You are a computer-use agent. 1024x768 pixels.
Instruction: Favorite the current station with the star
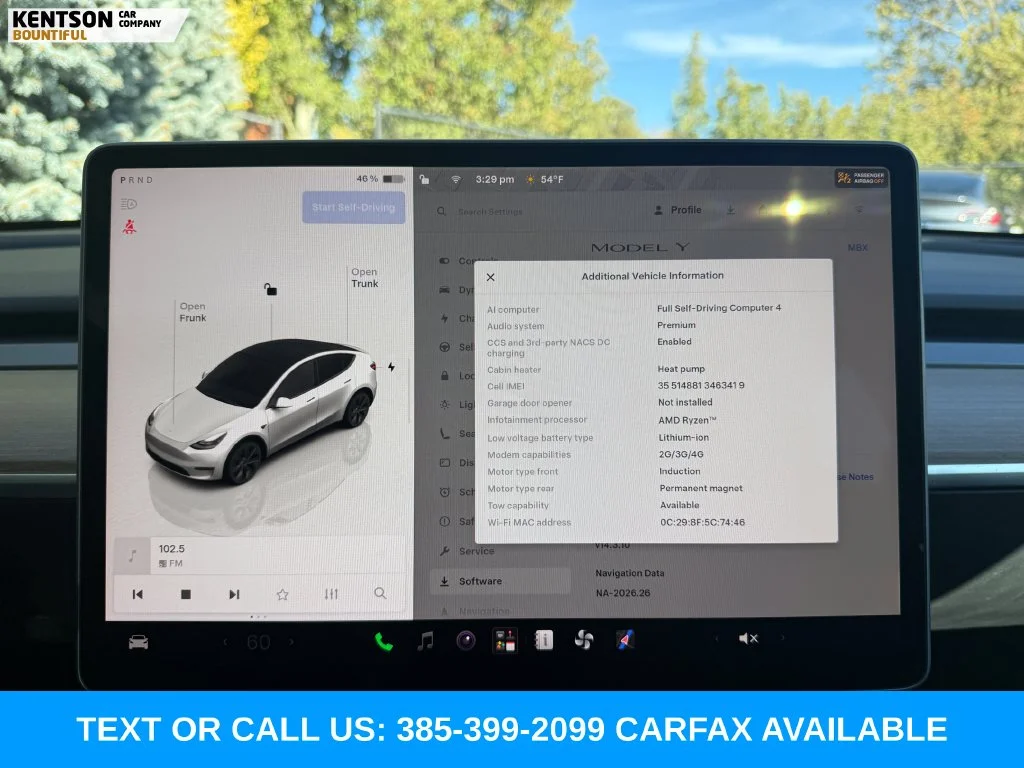point(282,594)
